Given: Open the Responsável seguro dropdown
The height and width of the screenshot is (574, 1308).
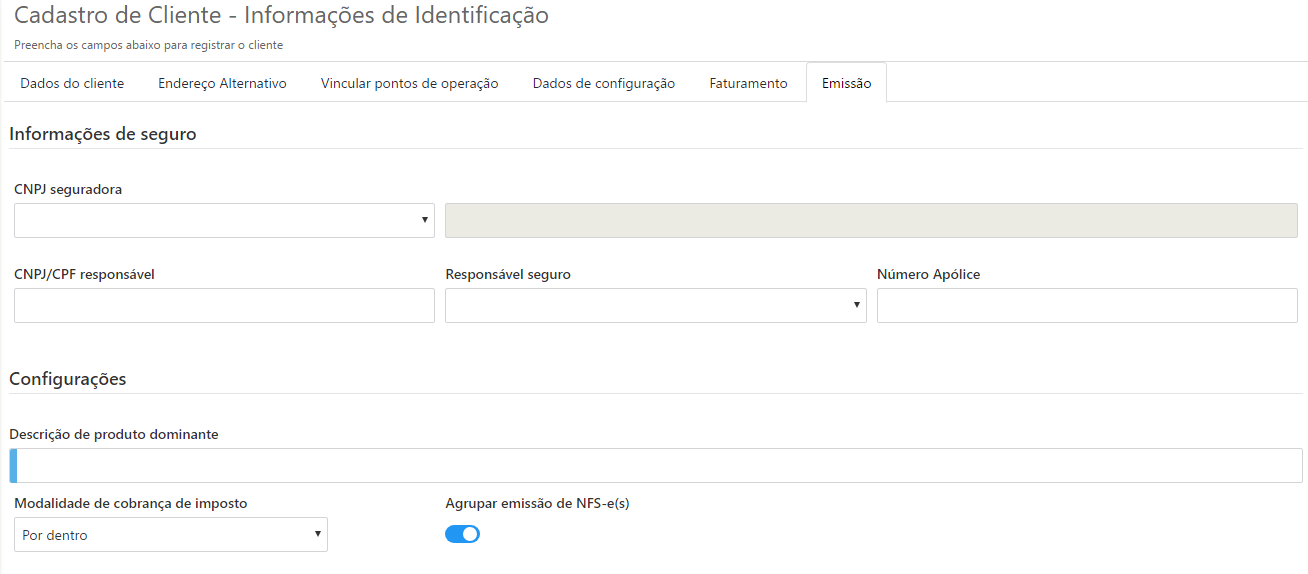Looking at the screenshot, I should pyautogui.click(x=655, y=306).
